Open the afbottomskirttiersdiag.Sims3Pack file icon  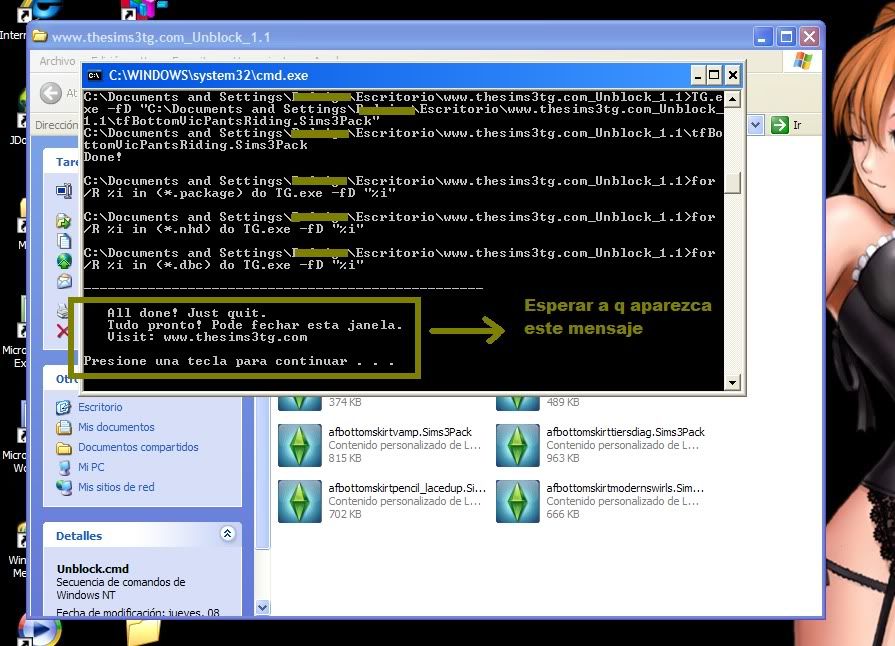pos(518,445)
